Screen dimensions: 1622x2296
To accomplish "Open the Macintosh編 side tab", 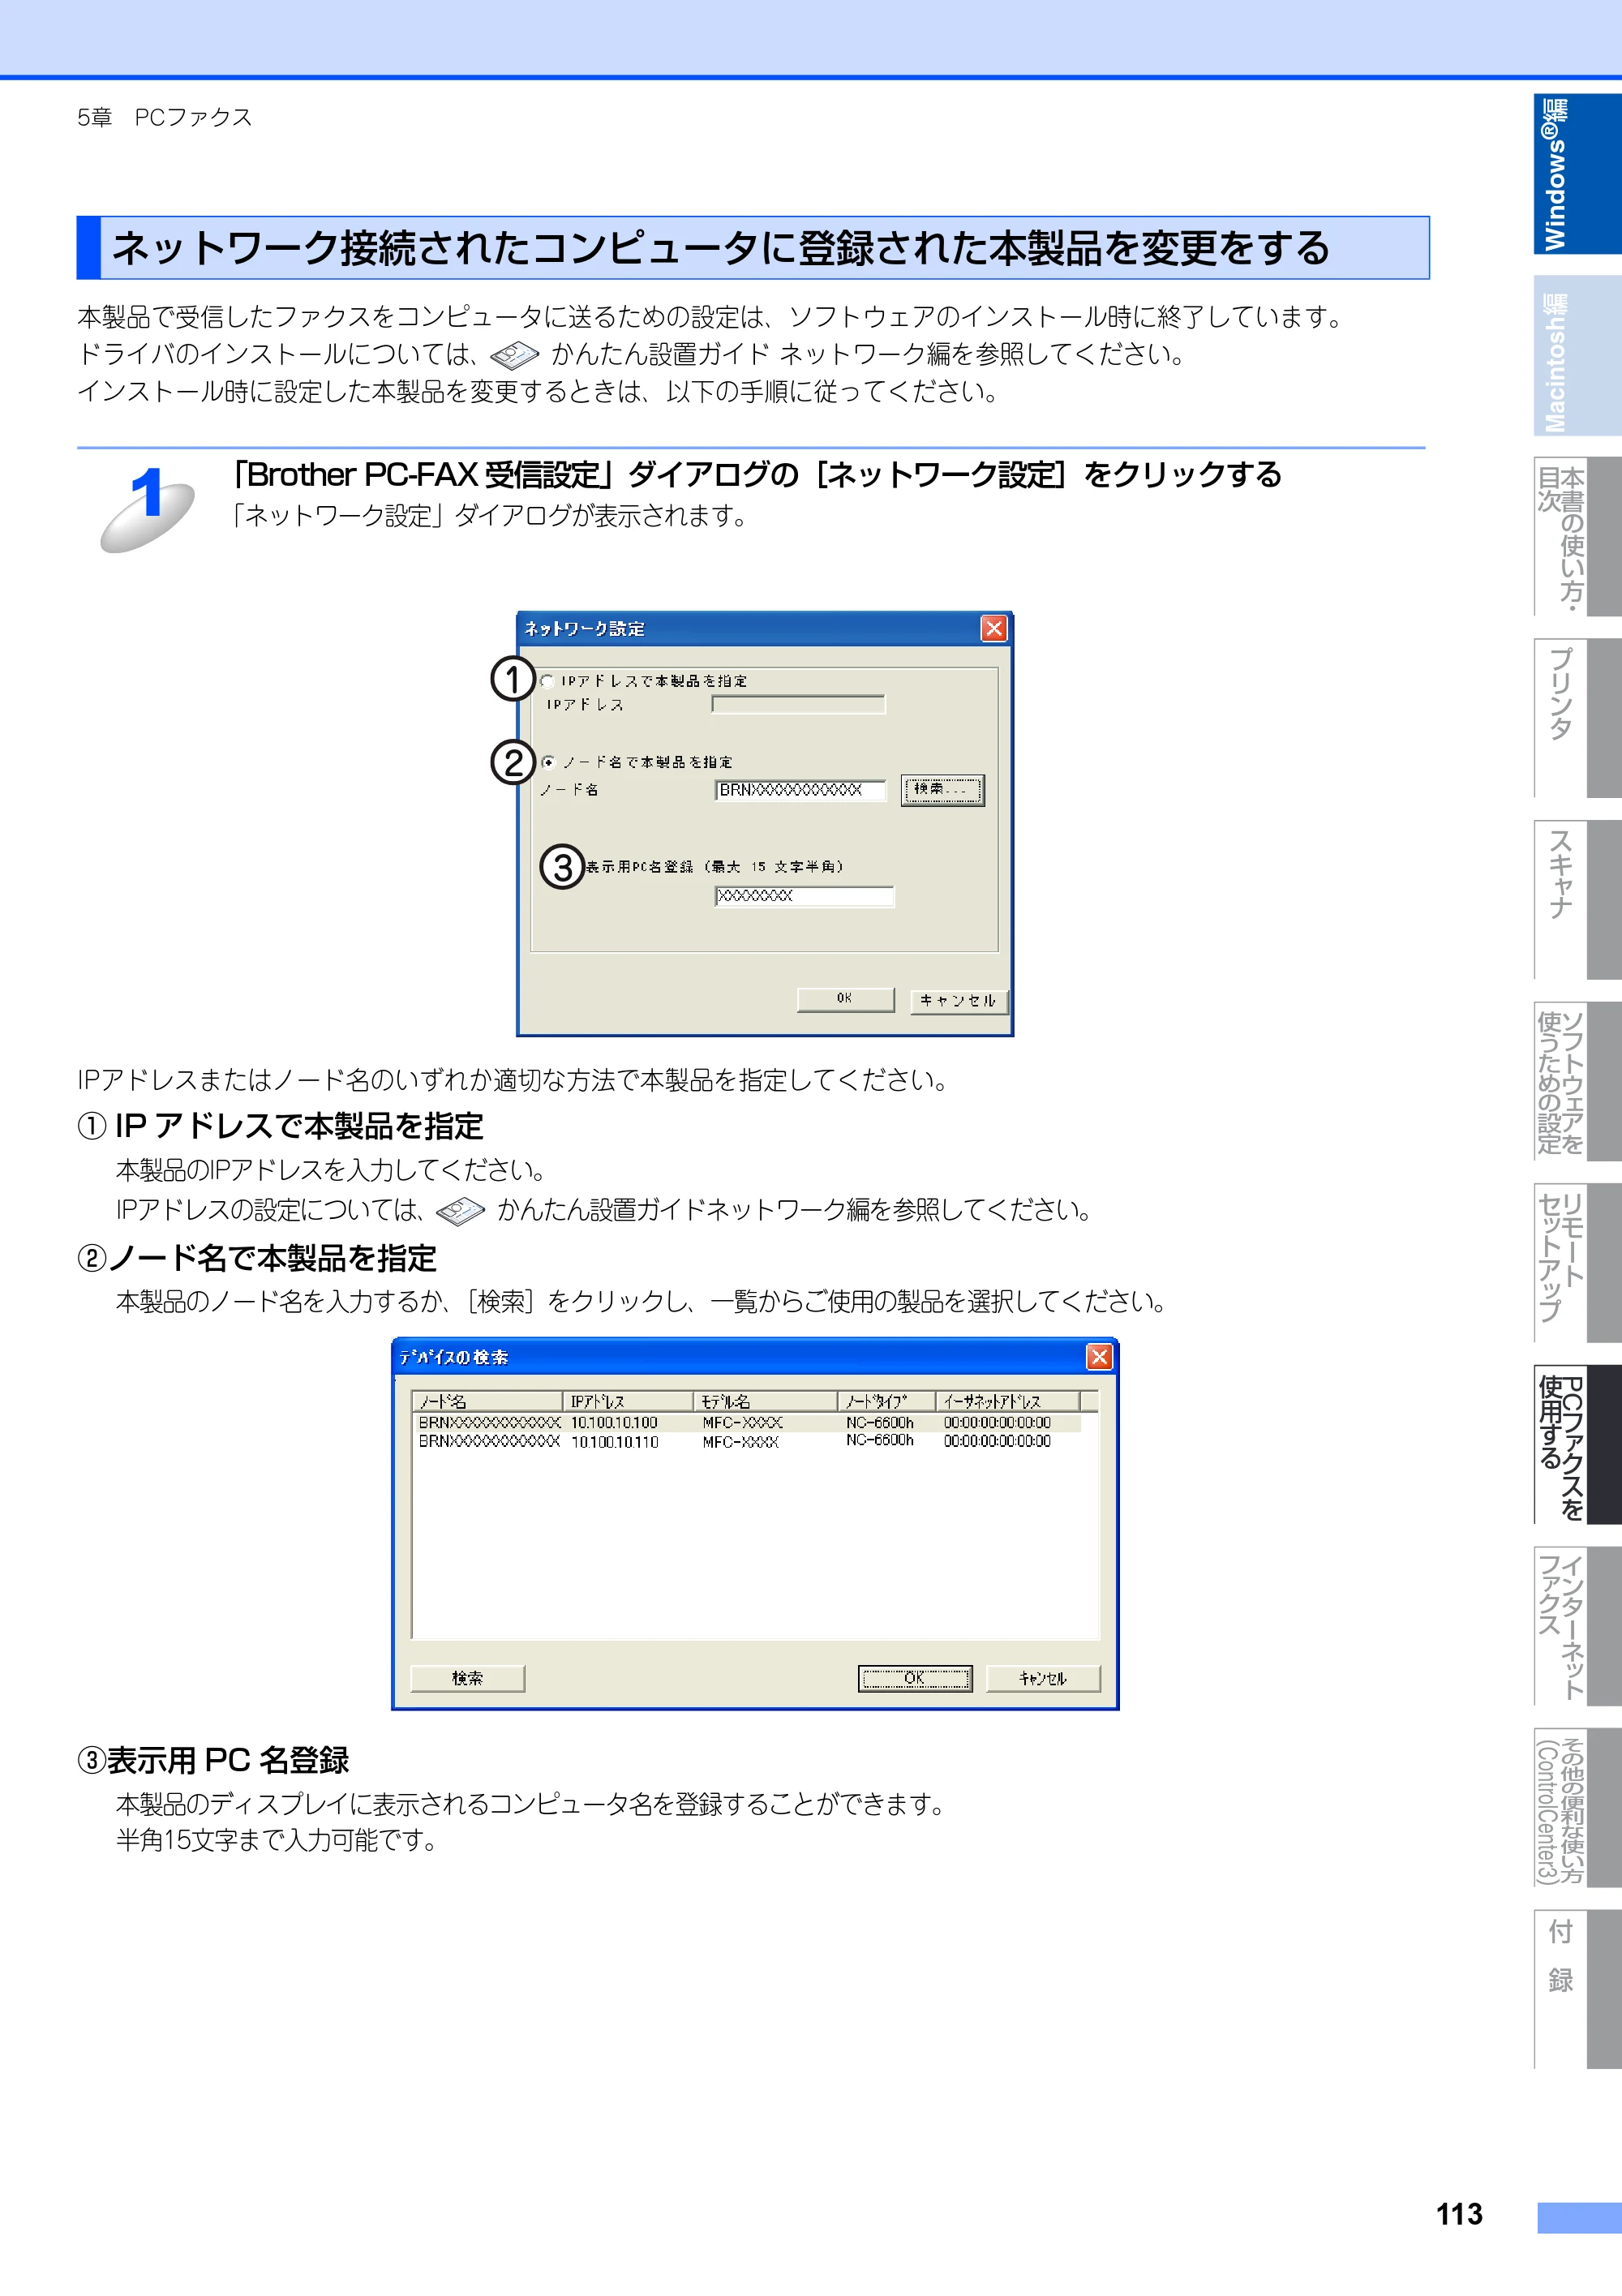I will 1577,356.
